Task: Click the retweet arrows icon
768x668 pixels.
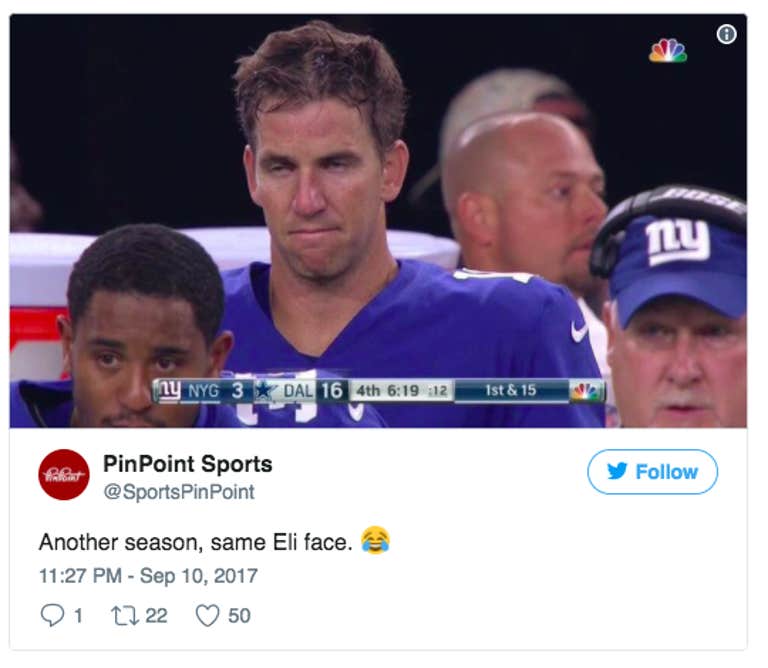Action: [125, 616]
